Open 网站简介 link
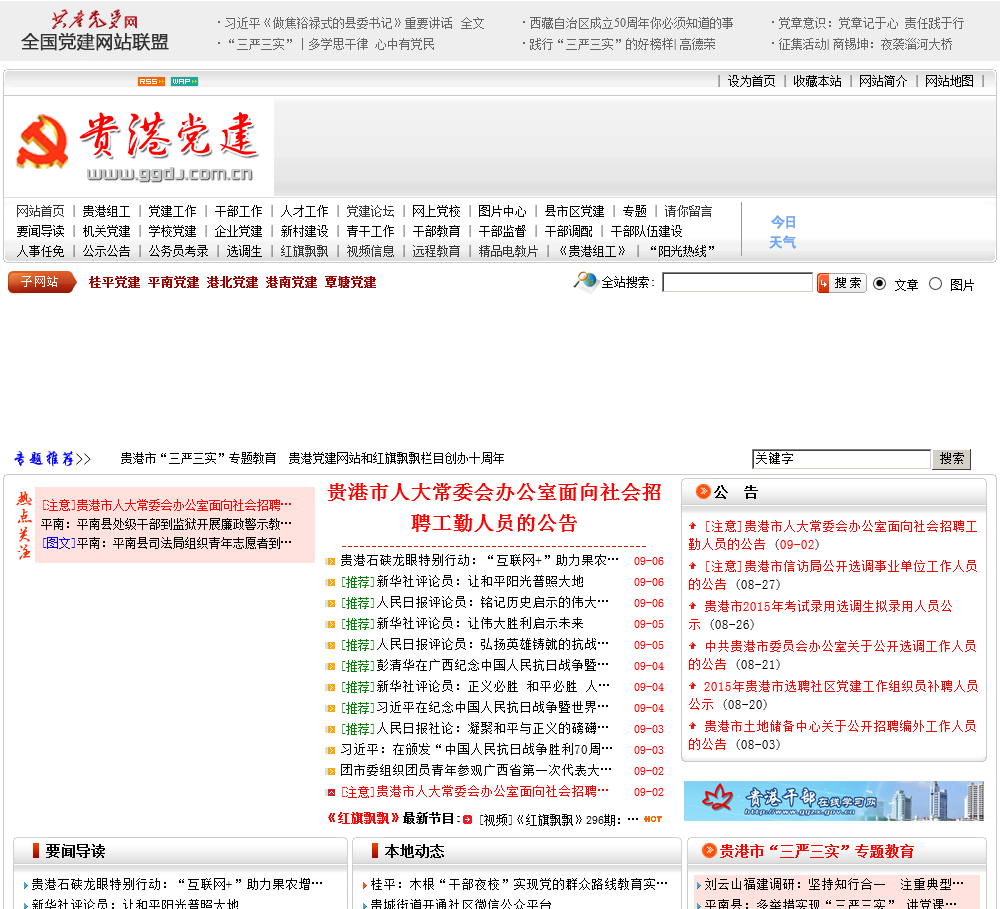 883,81
